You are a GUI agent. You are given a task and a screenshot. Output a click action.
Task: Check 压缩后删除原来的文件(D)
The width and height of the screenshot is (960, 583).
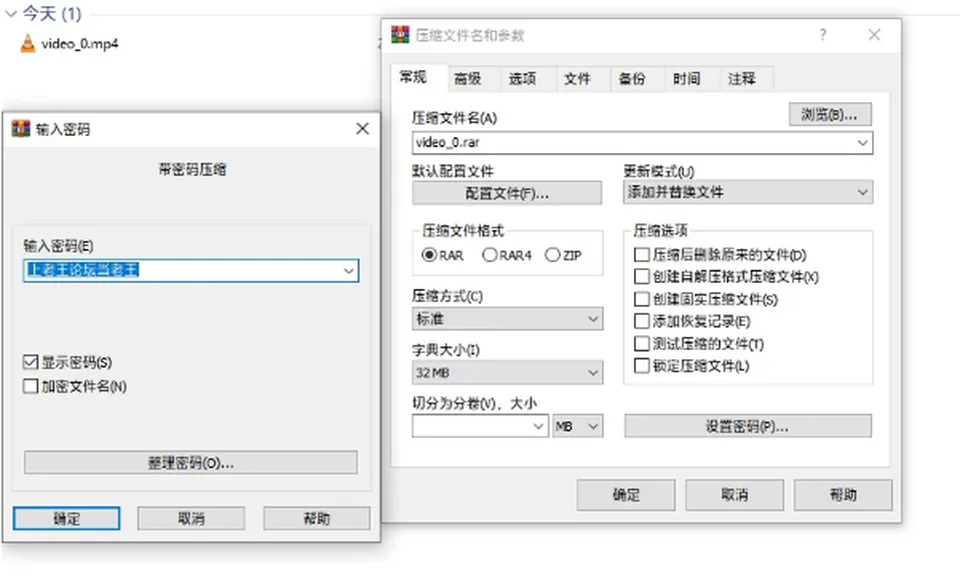click(x=642, y=255)
